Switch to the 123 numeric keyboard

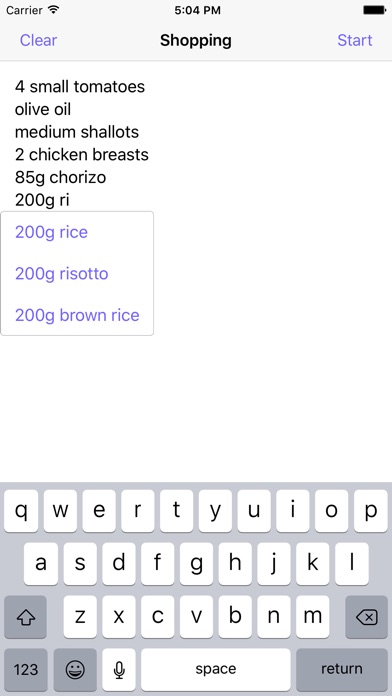click(26, 669)
